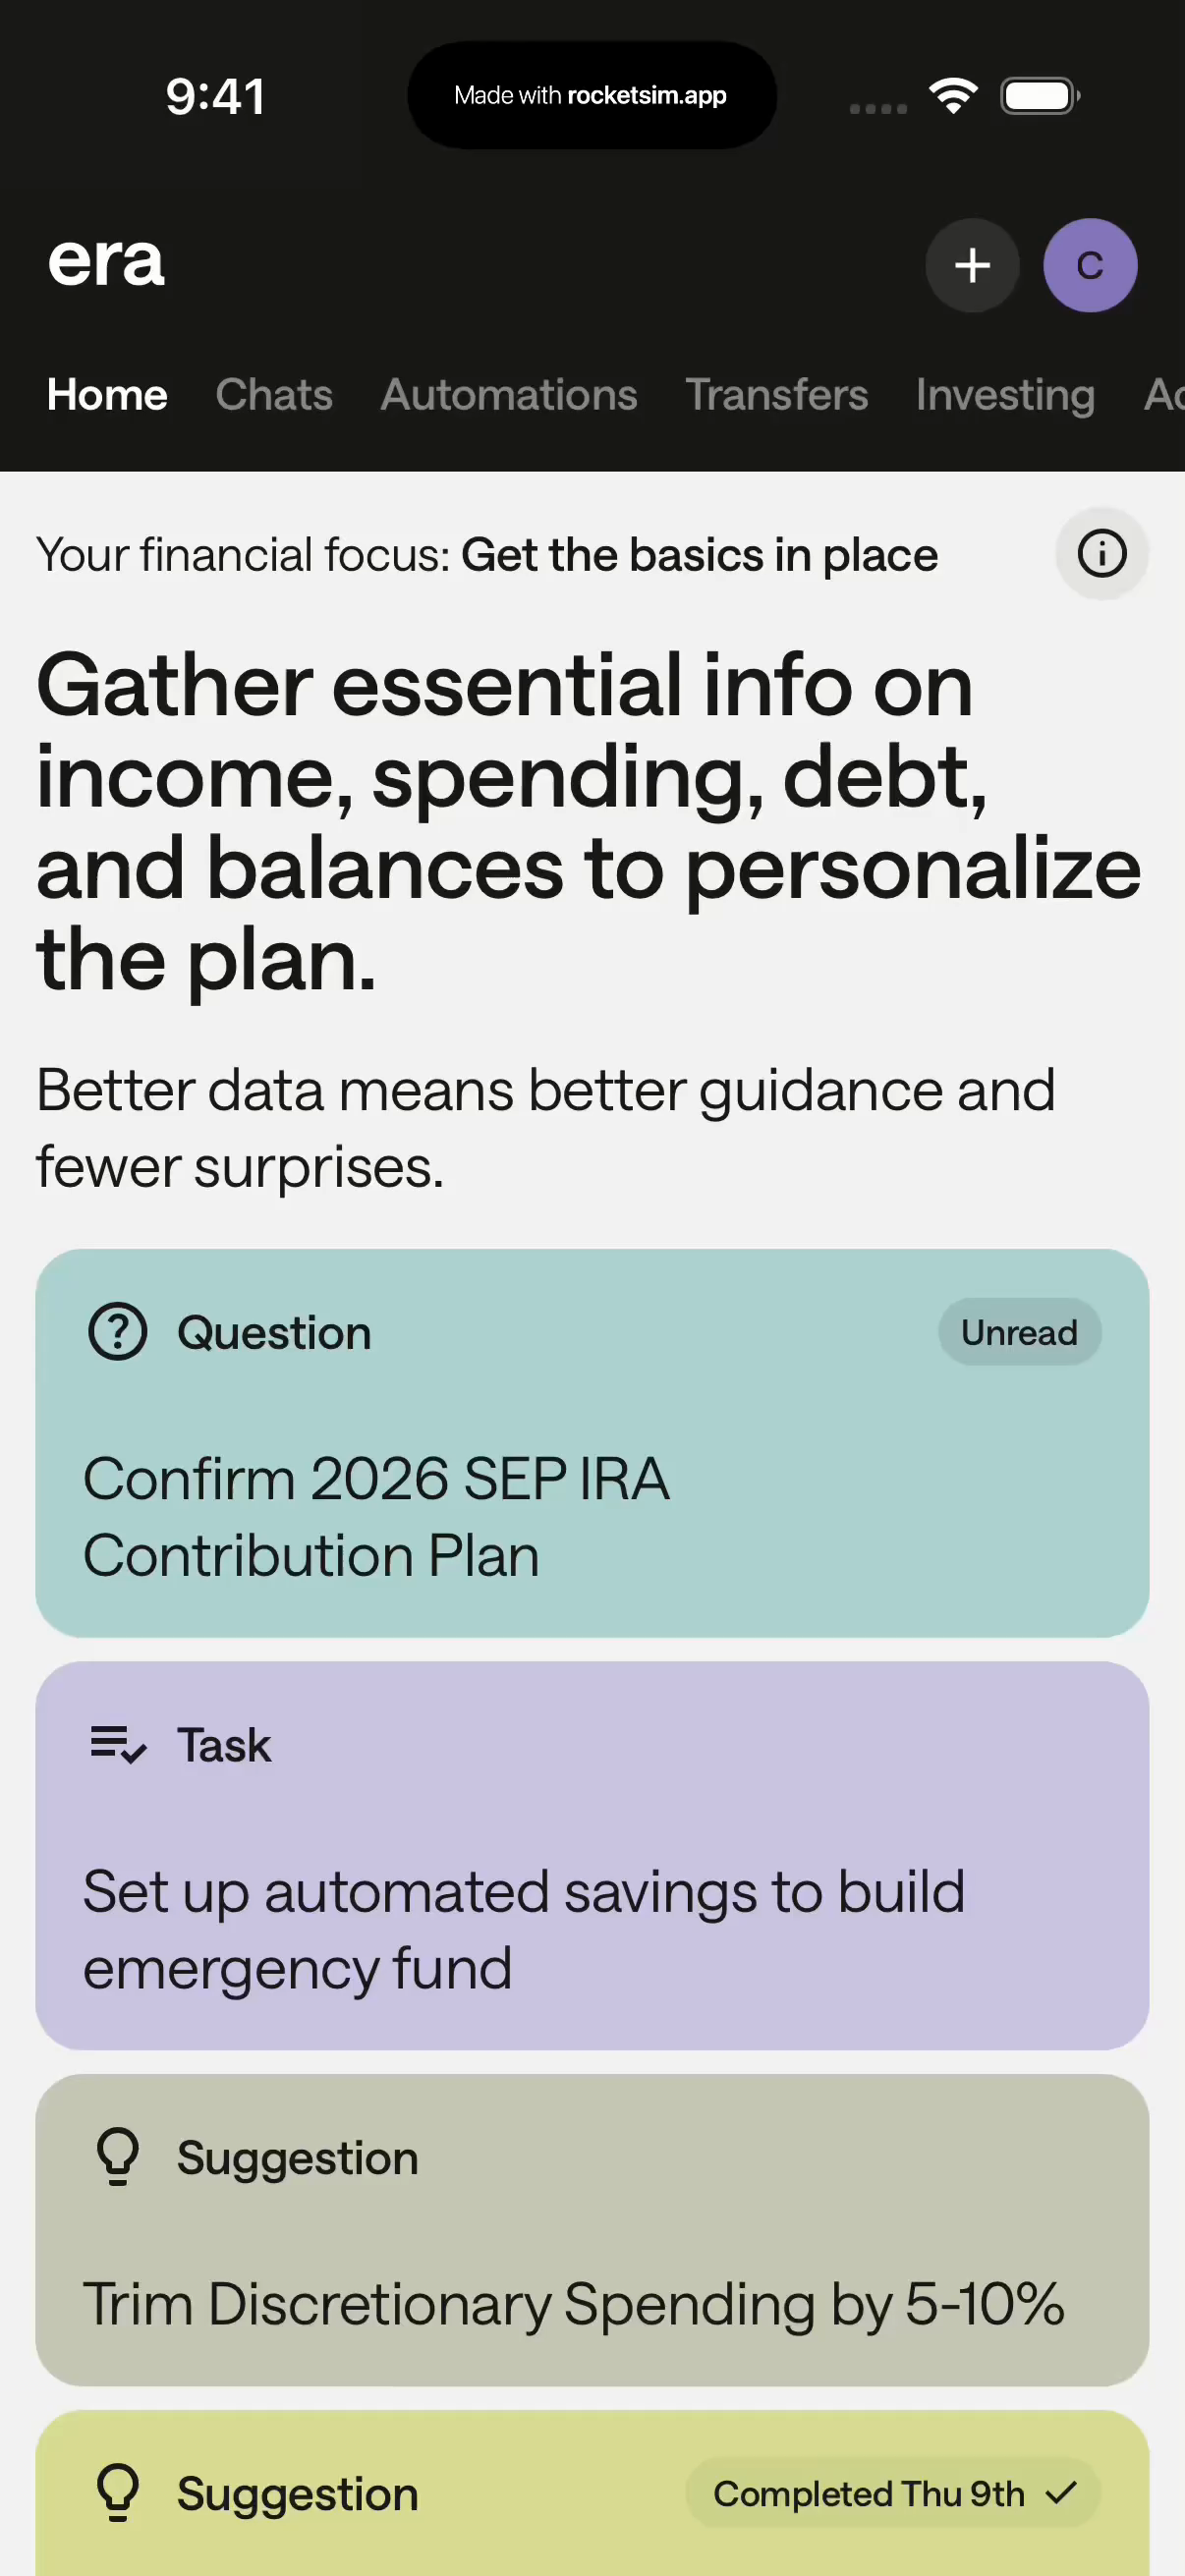Viewport: 1185px width, 2576px height.
Task: Go to the Transfers tab
Action: coord(776,395)
